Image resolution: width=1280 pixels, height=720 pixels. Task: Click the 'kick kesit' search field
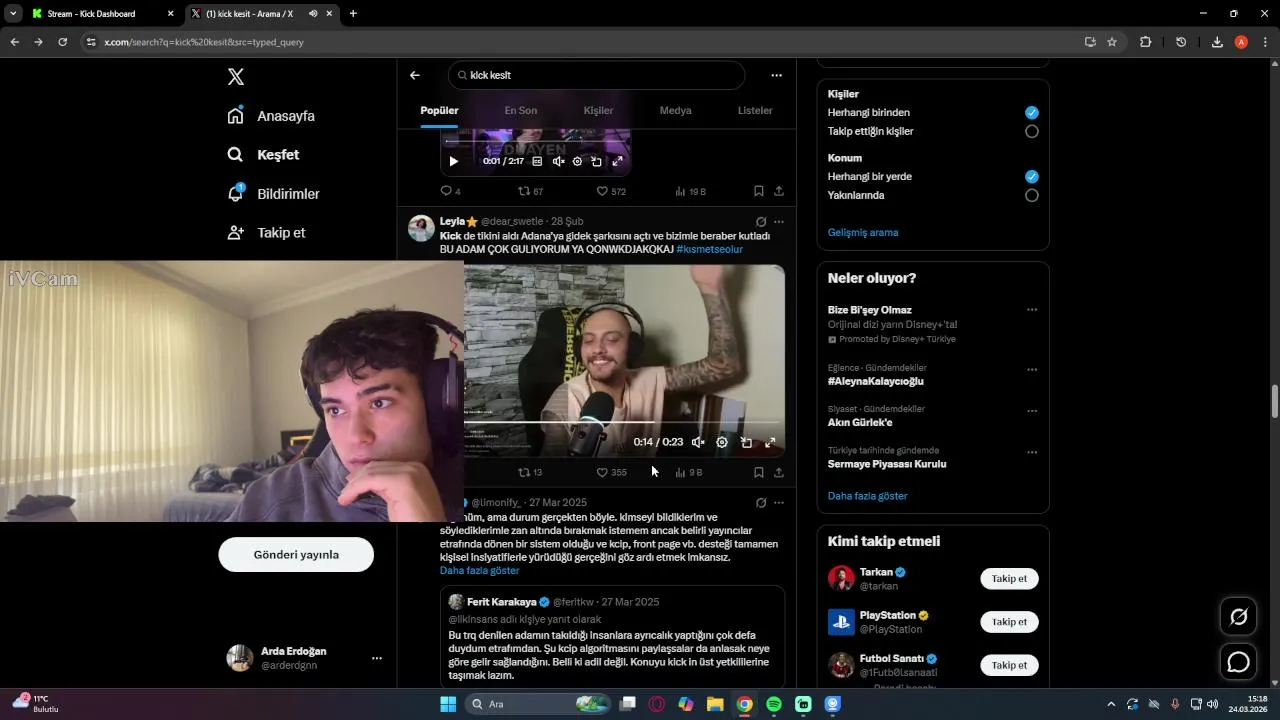pyautogui.click(x=597, y=75)
